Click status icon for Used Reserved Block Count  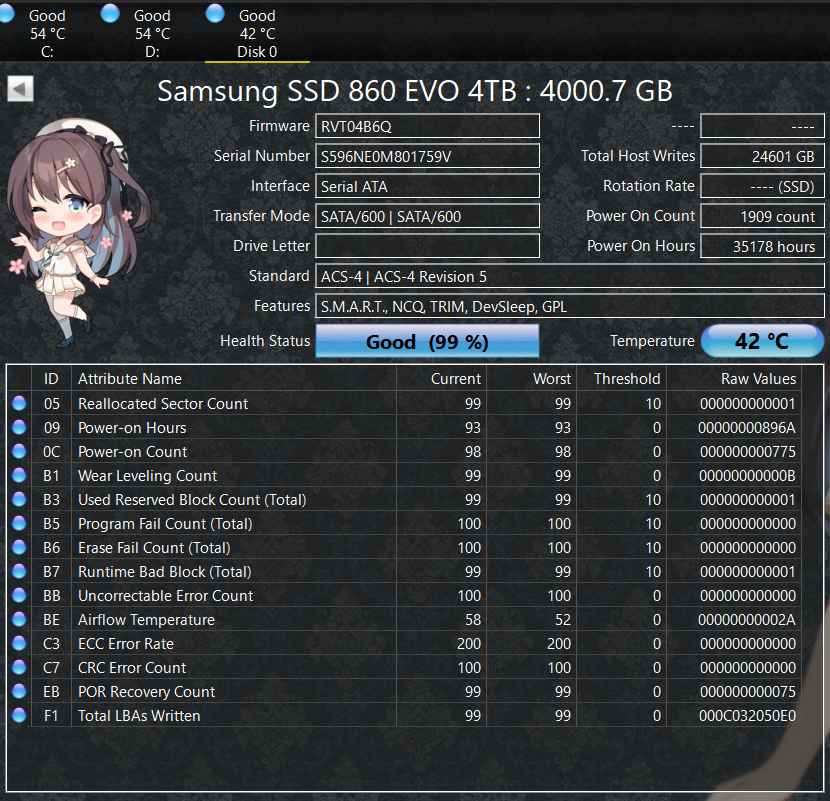[x=19, y=499]
